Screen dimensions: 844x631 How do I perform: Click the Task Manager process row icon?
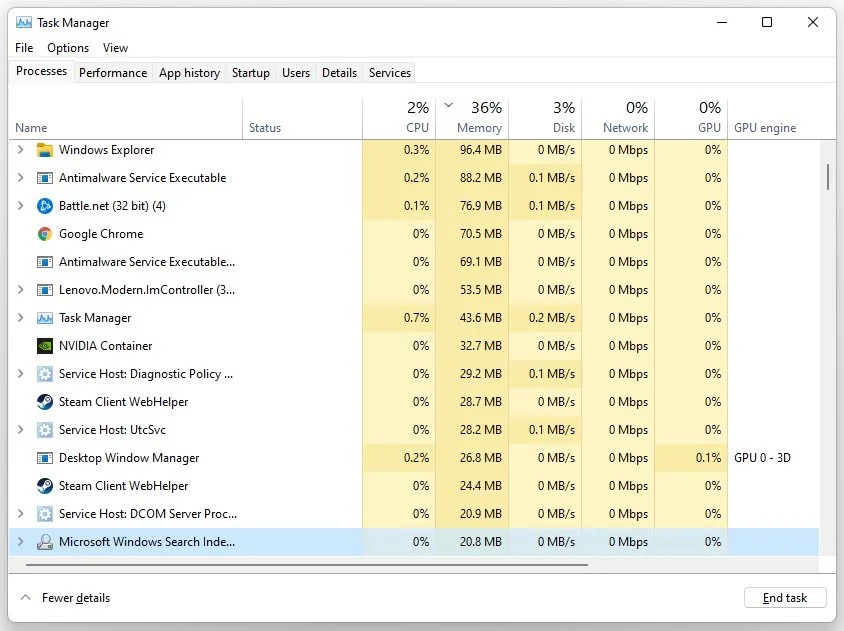click(45, 318)
